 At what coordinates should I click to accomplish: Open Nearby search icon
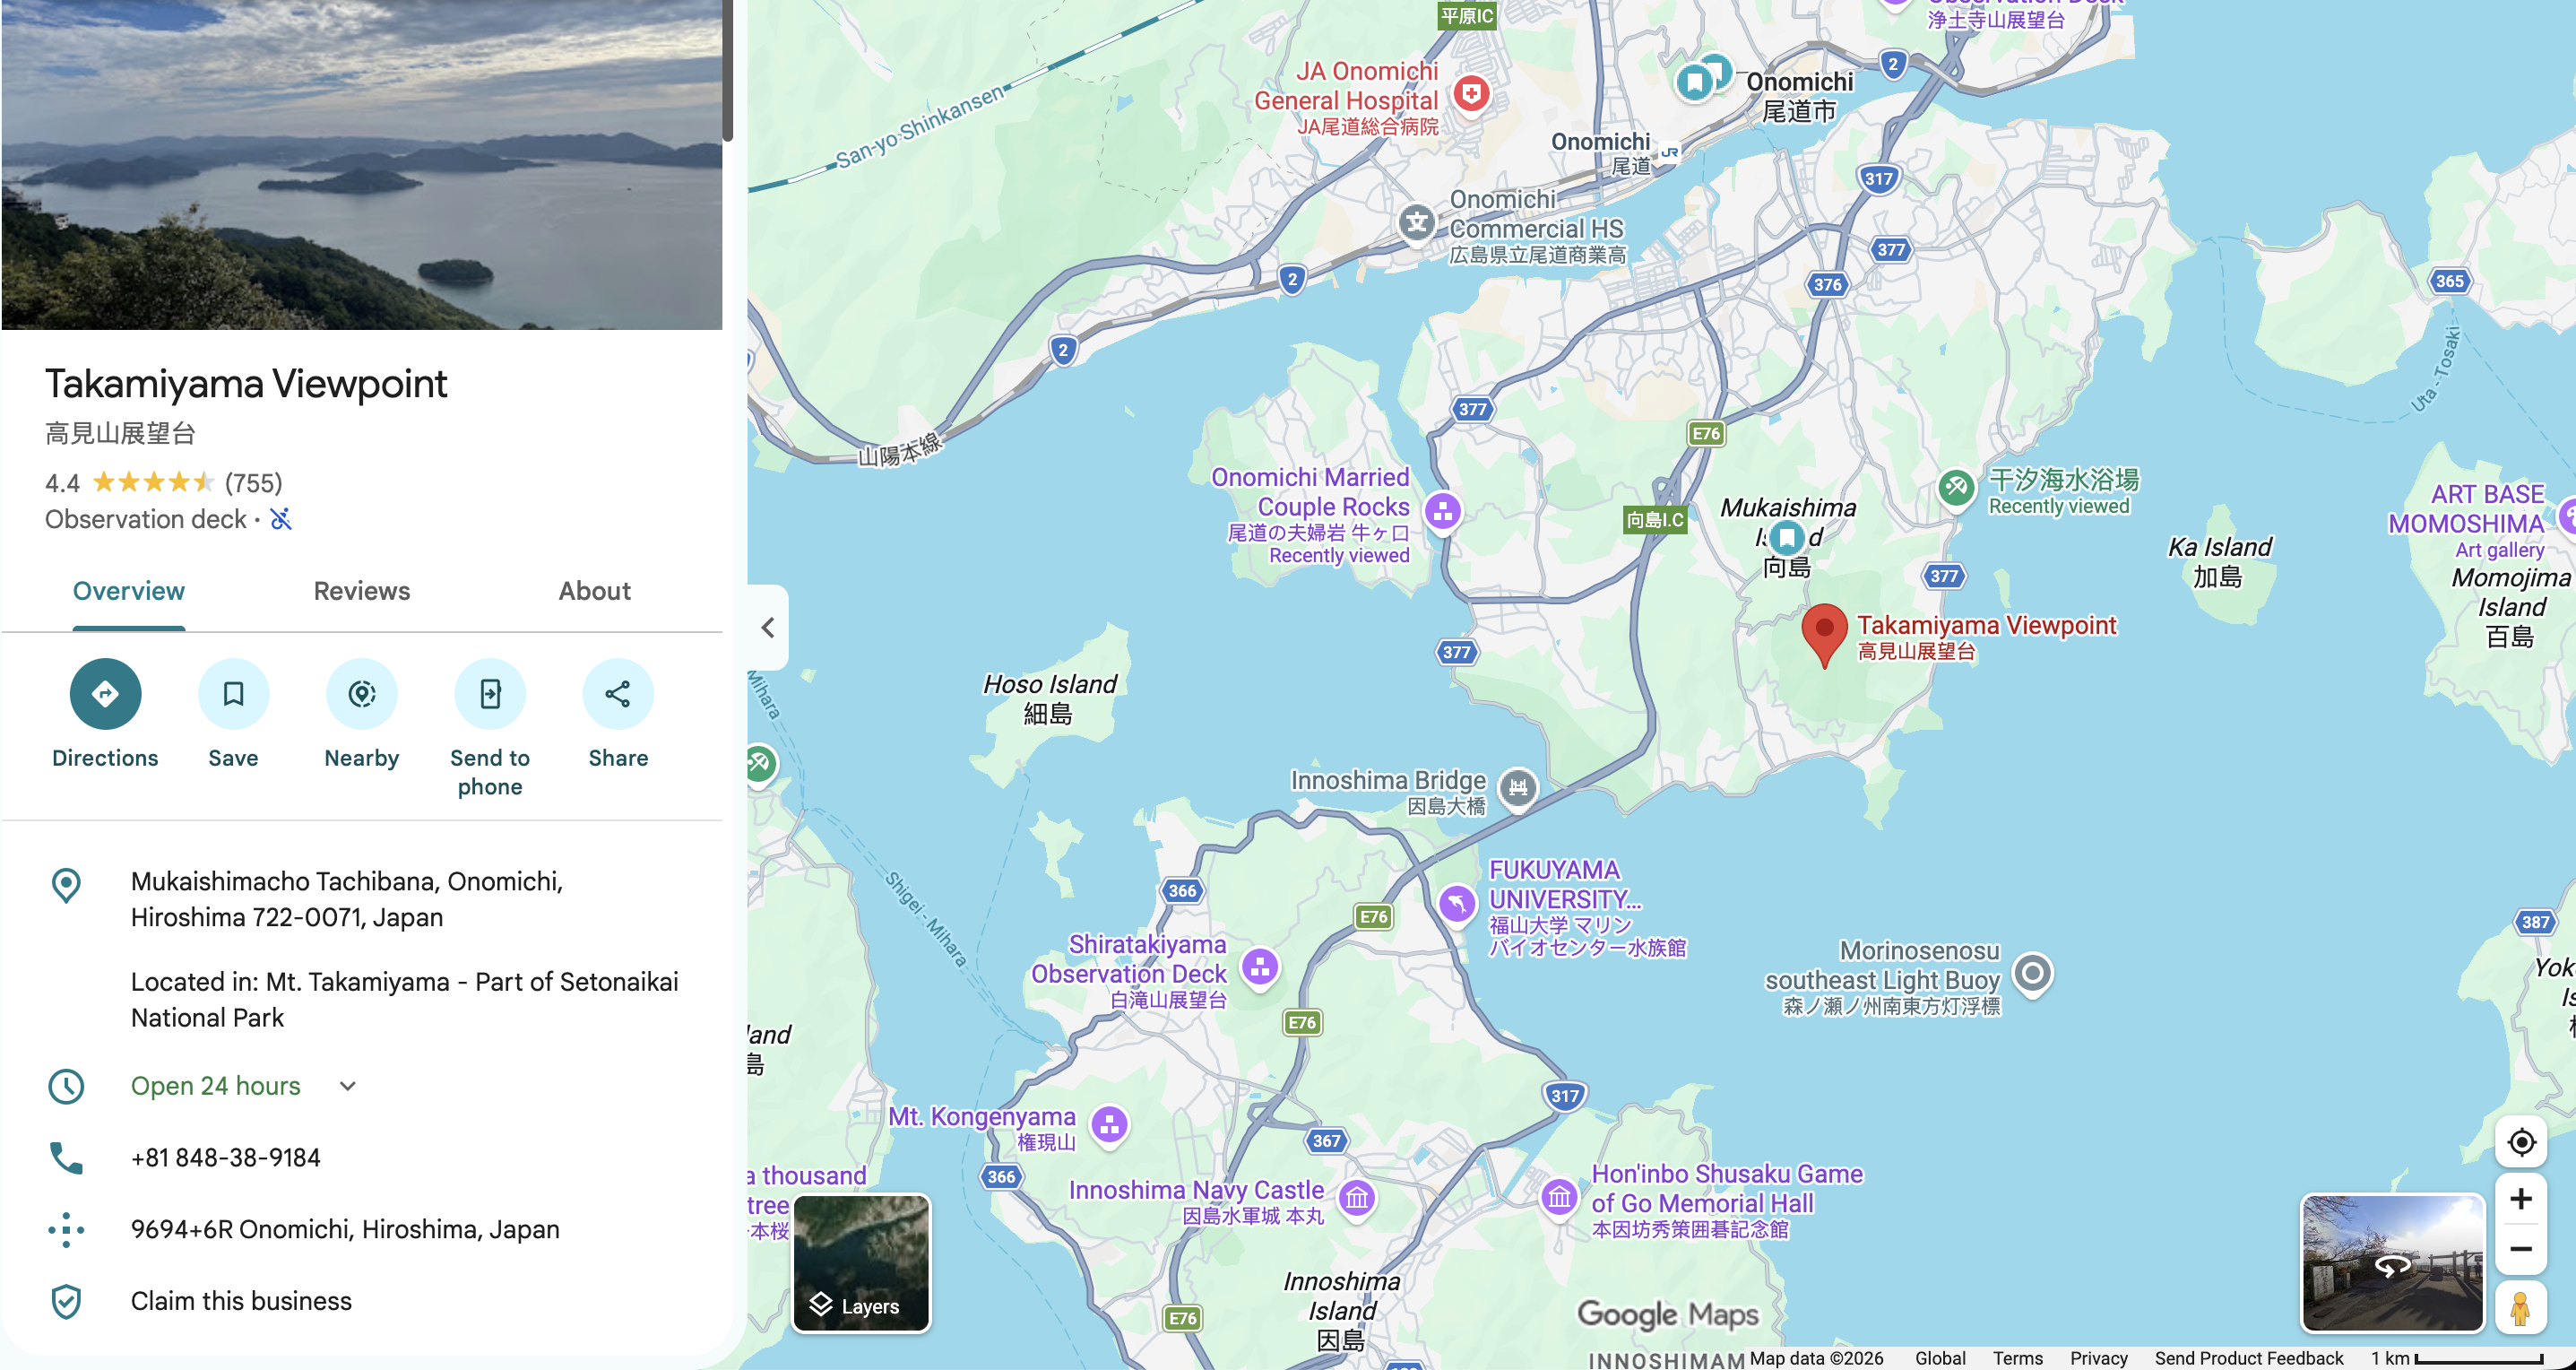[362, 693]
